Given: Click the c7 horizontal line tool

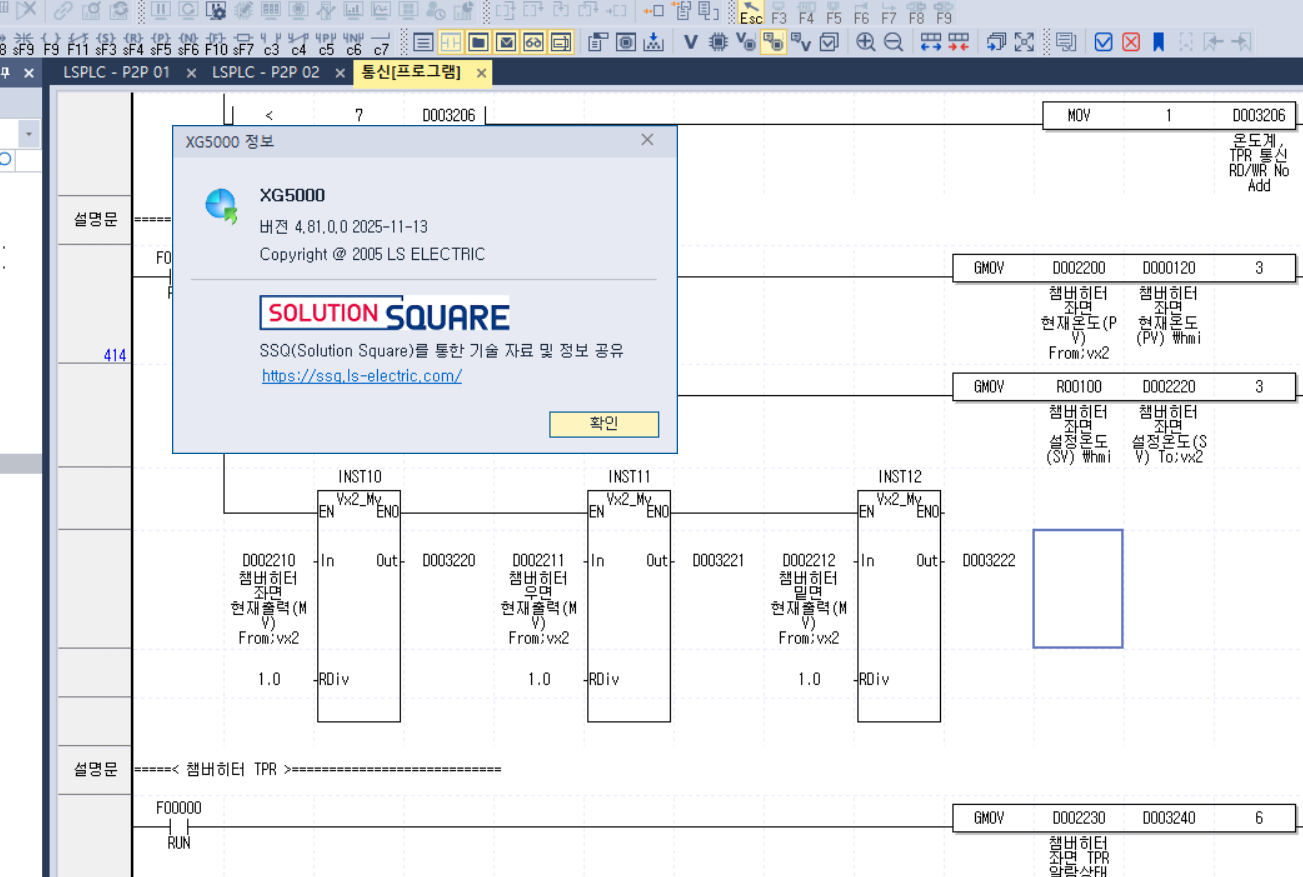Looking at the screenshot, I should point(381,42).
